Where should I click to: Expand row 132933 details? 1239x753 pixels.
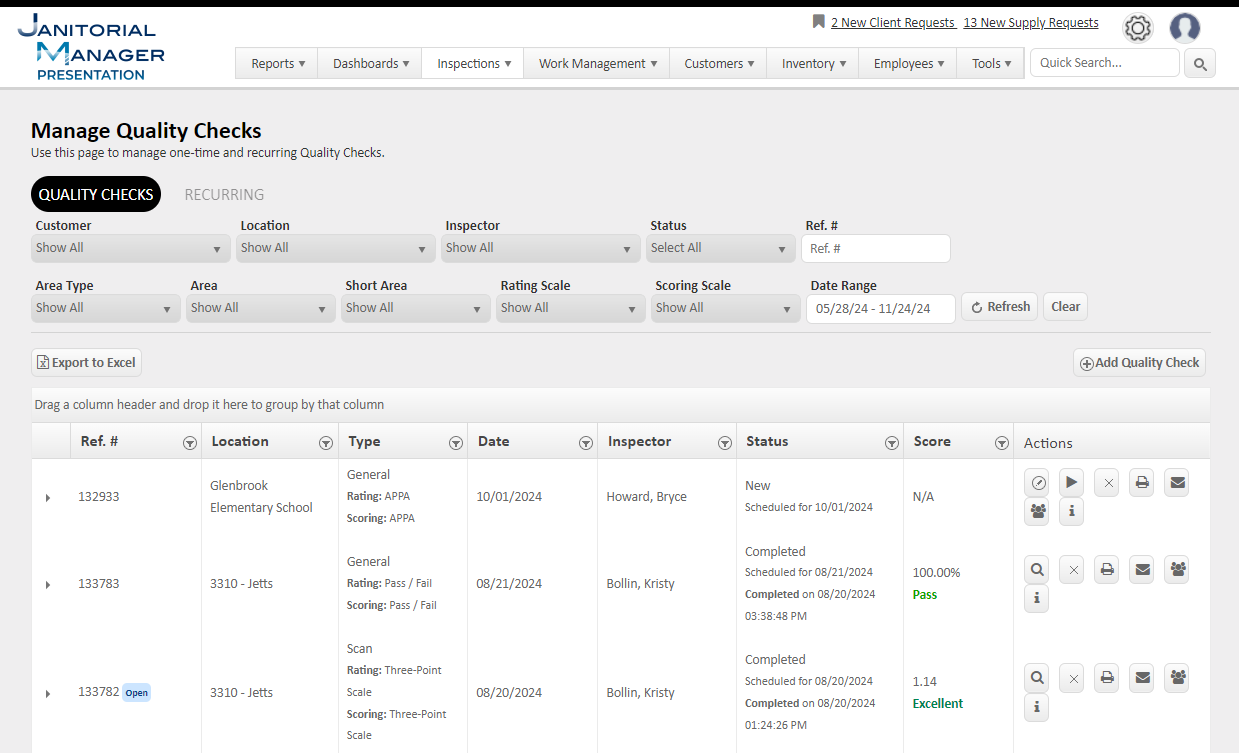coord(48,498)
